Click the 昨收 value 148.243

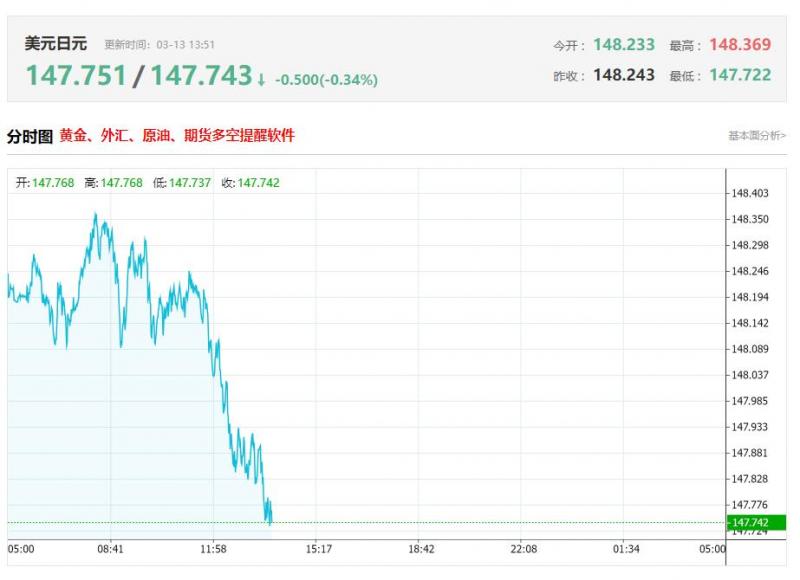(x=624, y=75)
